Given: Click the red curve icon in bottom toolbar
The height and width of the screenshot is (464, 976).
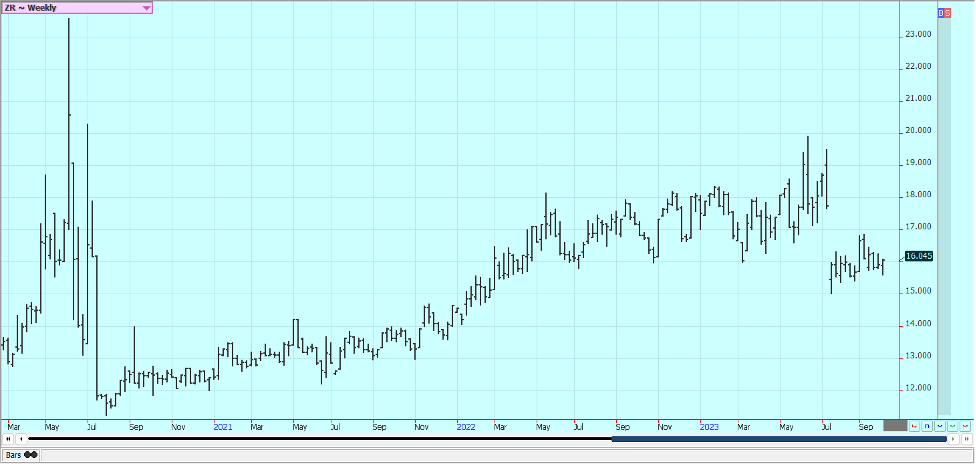Looking at the screenshot, I should coord(964,426).
